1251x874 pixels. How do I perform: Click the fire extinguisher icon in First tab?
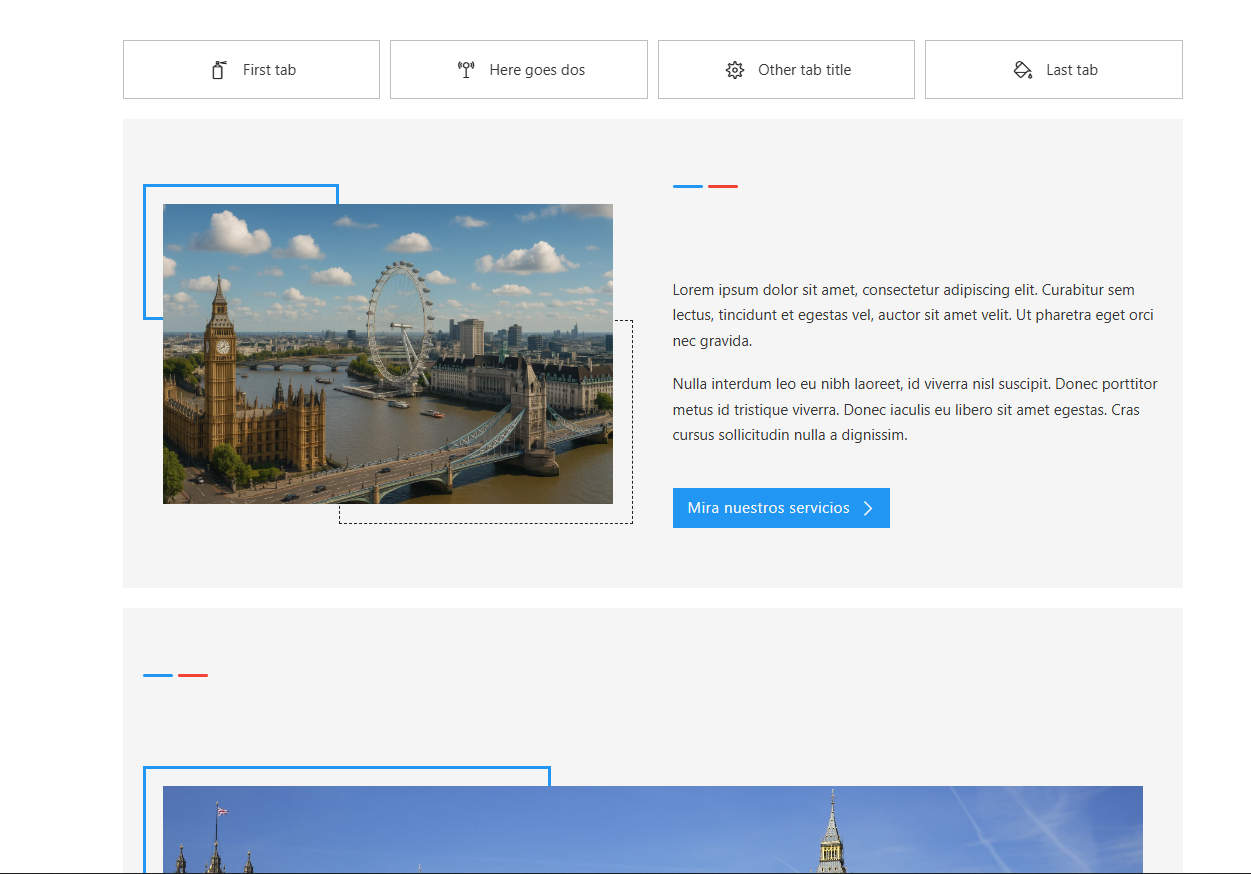[219, 70]
